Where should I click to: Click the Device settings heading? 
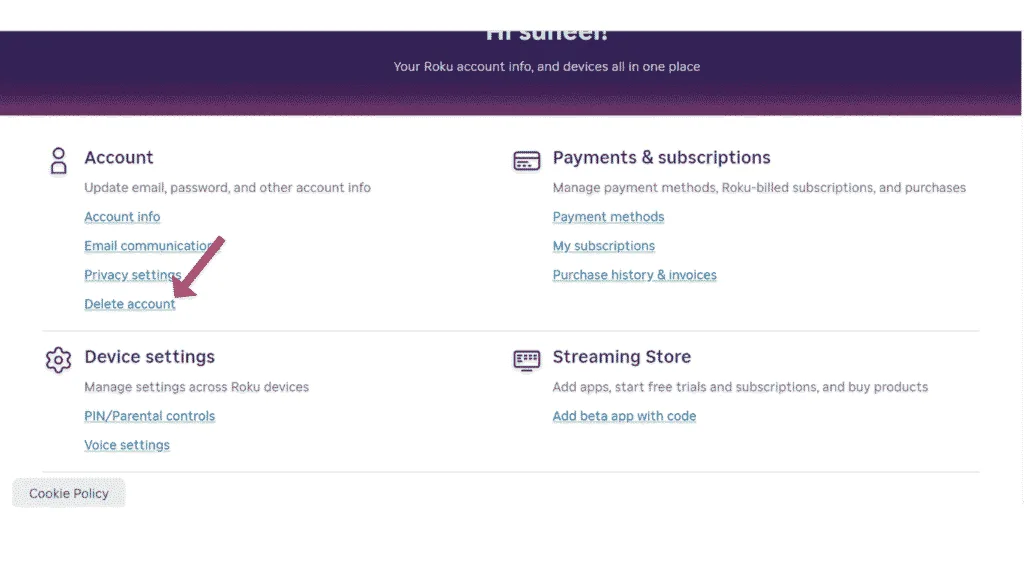point(150,357)
